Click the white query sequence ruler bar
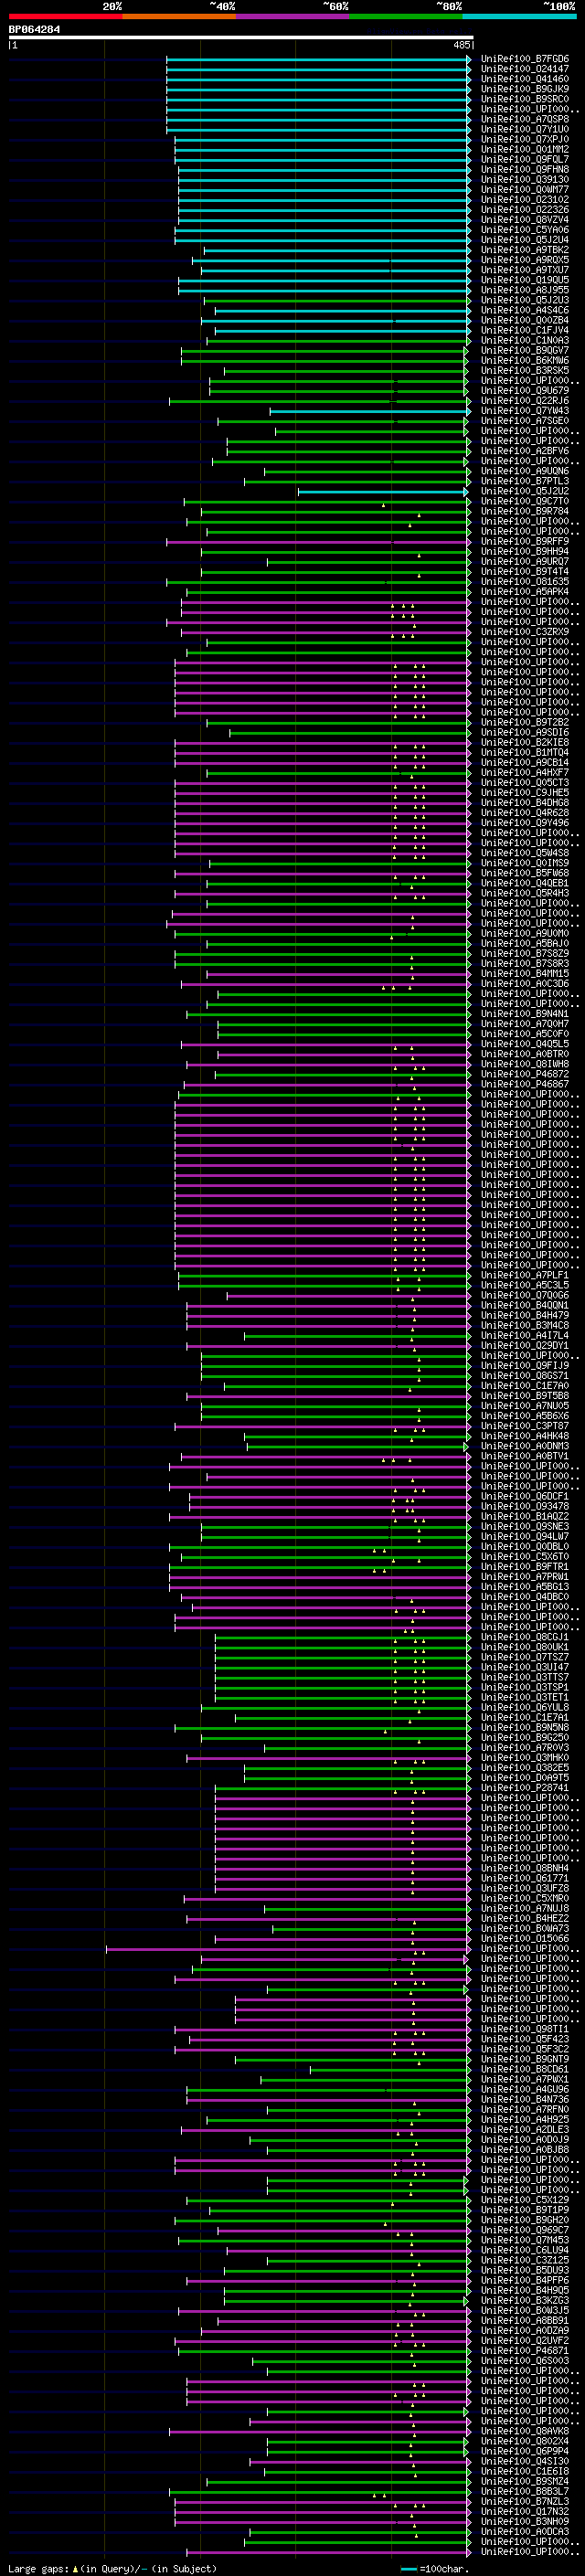 coord(241,38)
